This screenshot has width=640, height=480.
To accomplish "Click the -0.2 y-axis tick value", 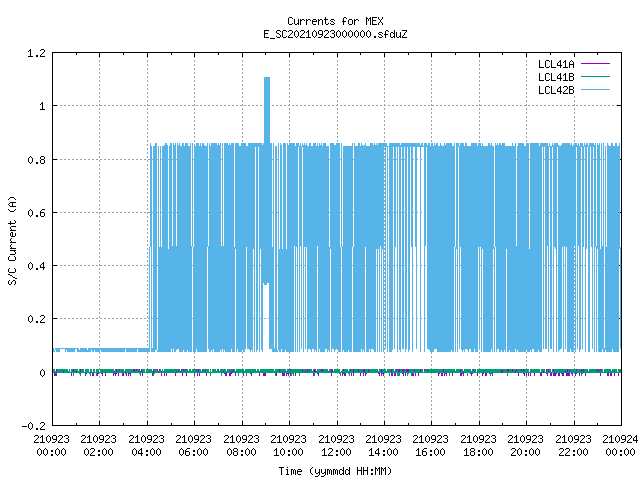I will pyautogui.click(x=33, y=426).
